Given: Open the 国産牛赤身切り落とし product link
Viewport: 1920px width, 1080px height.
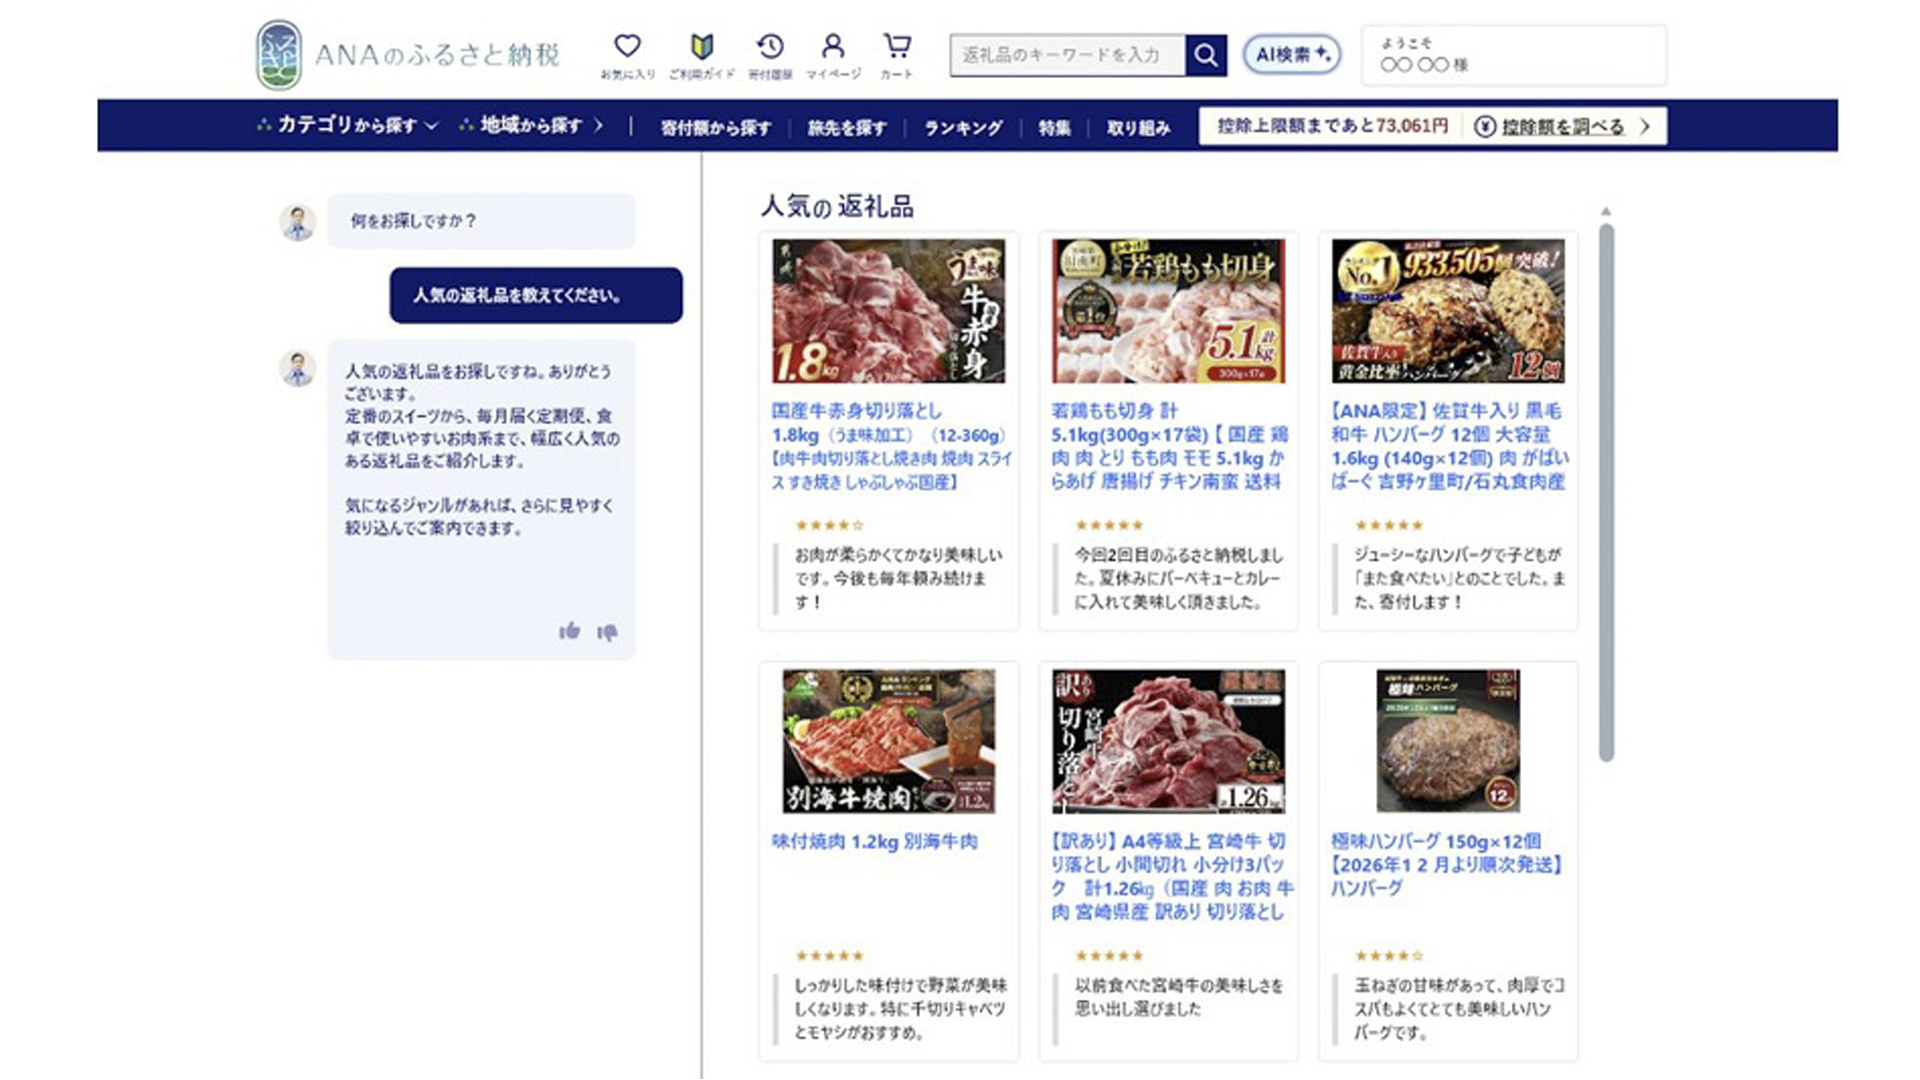Looking at the screenshot, I should pos(891,446).
